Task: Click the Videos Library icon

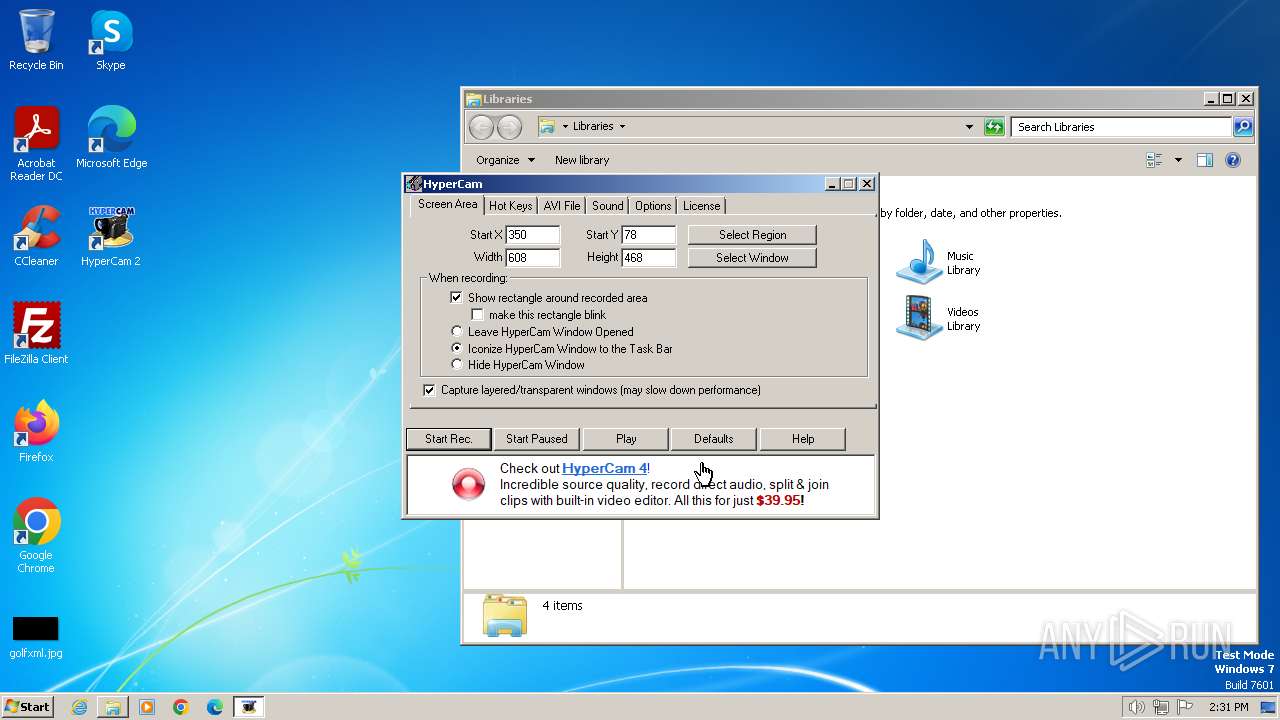Action: click(x=919, y=318)
